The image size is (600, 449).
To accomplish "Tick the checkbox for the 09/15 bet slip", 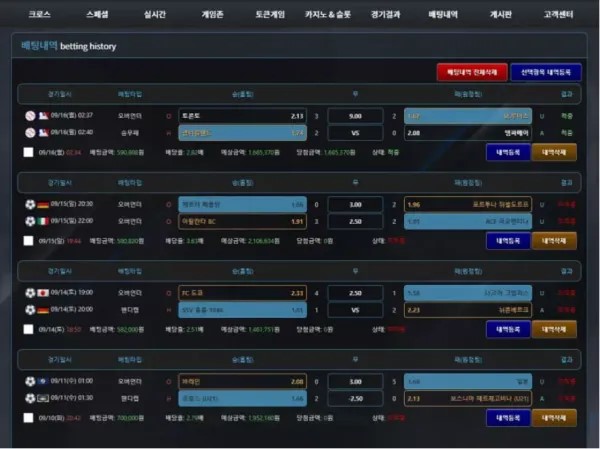I will [x=29, y=241].
